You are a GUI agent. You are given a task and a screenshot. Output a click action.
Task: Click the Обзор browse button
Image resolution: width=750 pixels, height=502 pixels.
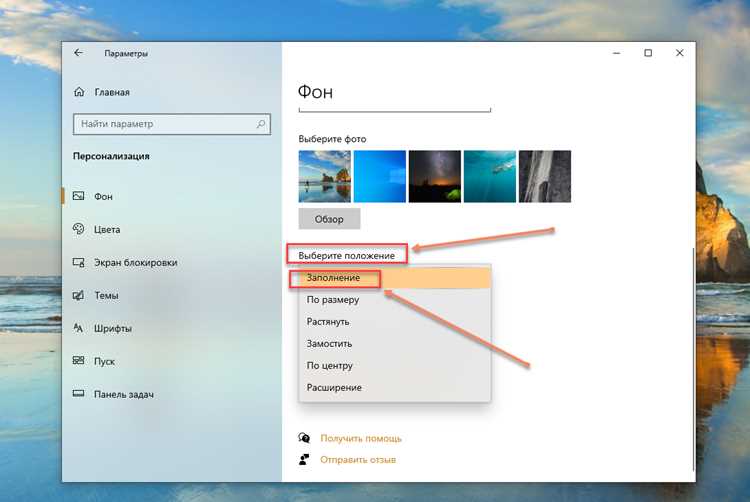[x=329, y=219]
